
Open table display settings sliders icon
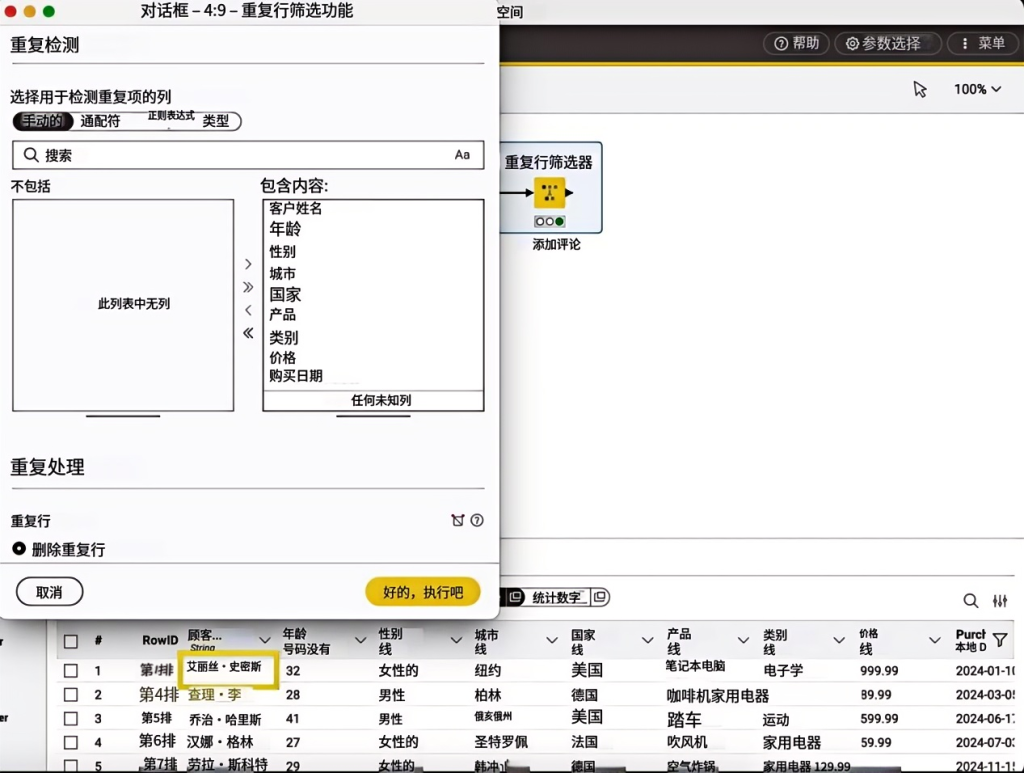pos(1000,601)
